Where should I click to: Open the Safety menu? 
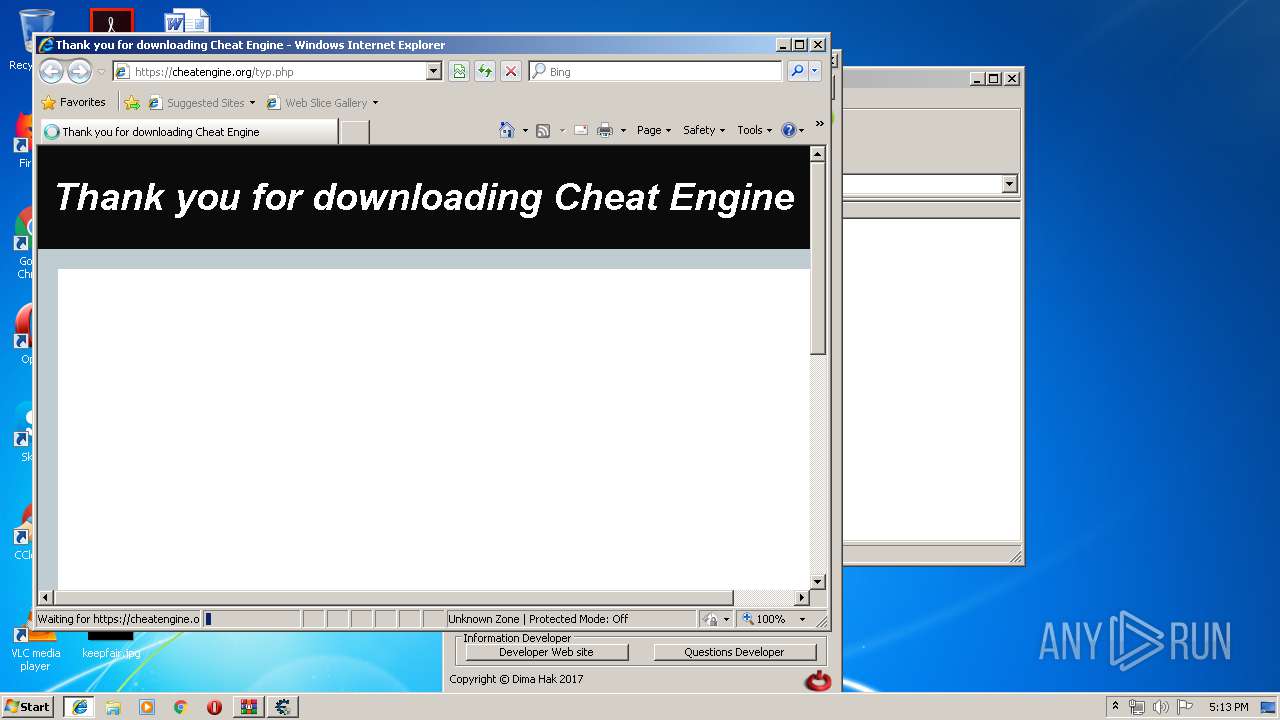click(x=704, y=130)
